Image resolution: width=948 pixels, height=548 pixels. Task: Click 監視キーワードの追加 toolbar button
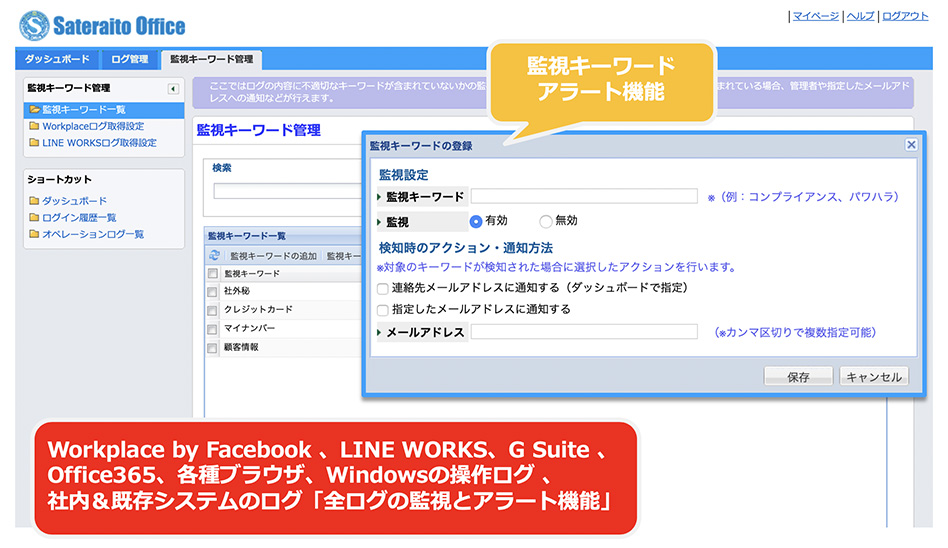point(273,256)
